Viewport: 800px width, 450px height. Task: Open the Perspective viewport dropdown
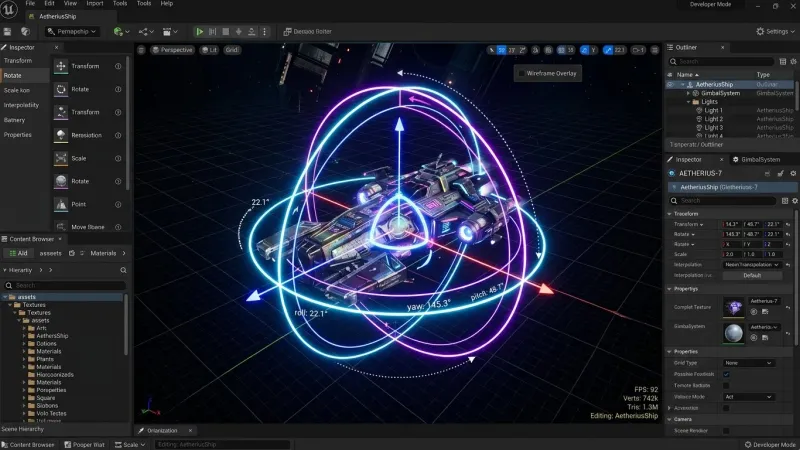[x=172, y=50]
